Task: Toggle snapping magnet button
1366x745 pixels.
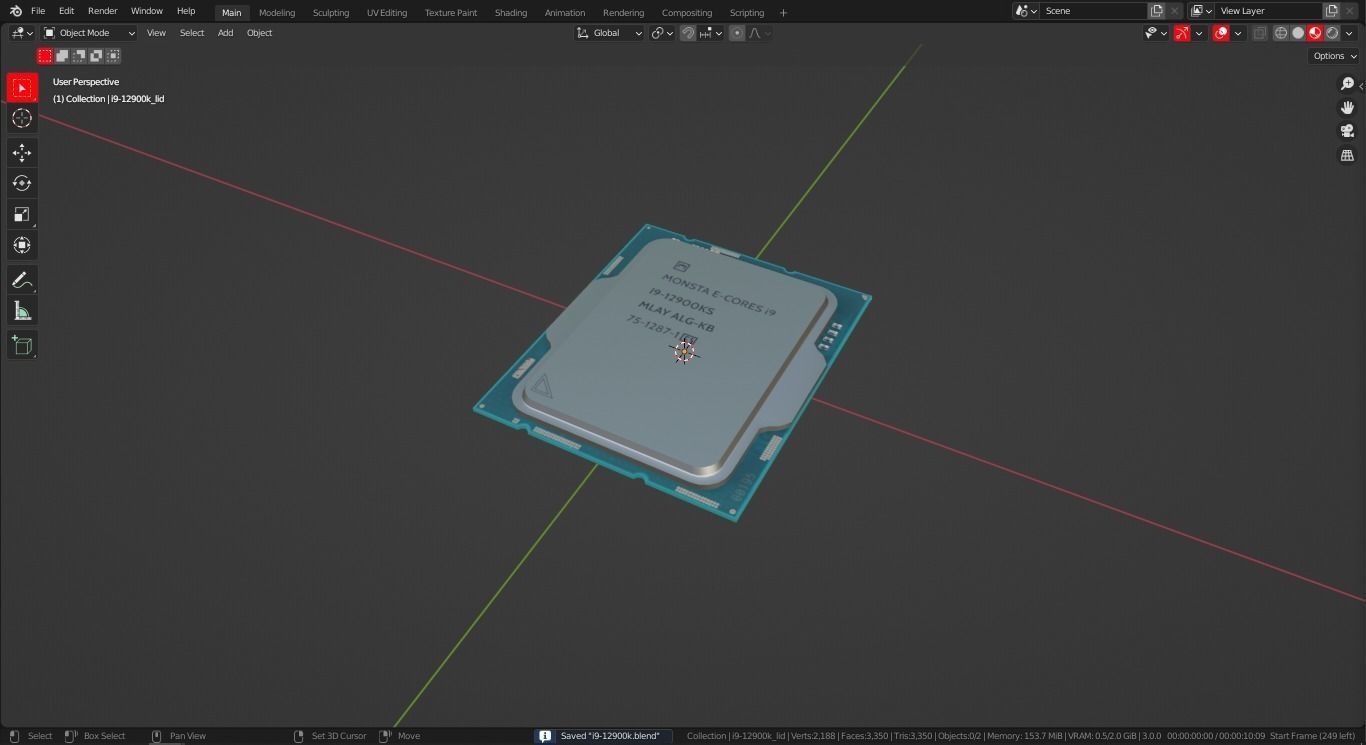Action: [688, 33]
